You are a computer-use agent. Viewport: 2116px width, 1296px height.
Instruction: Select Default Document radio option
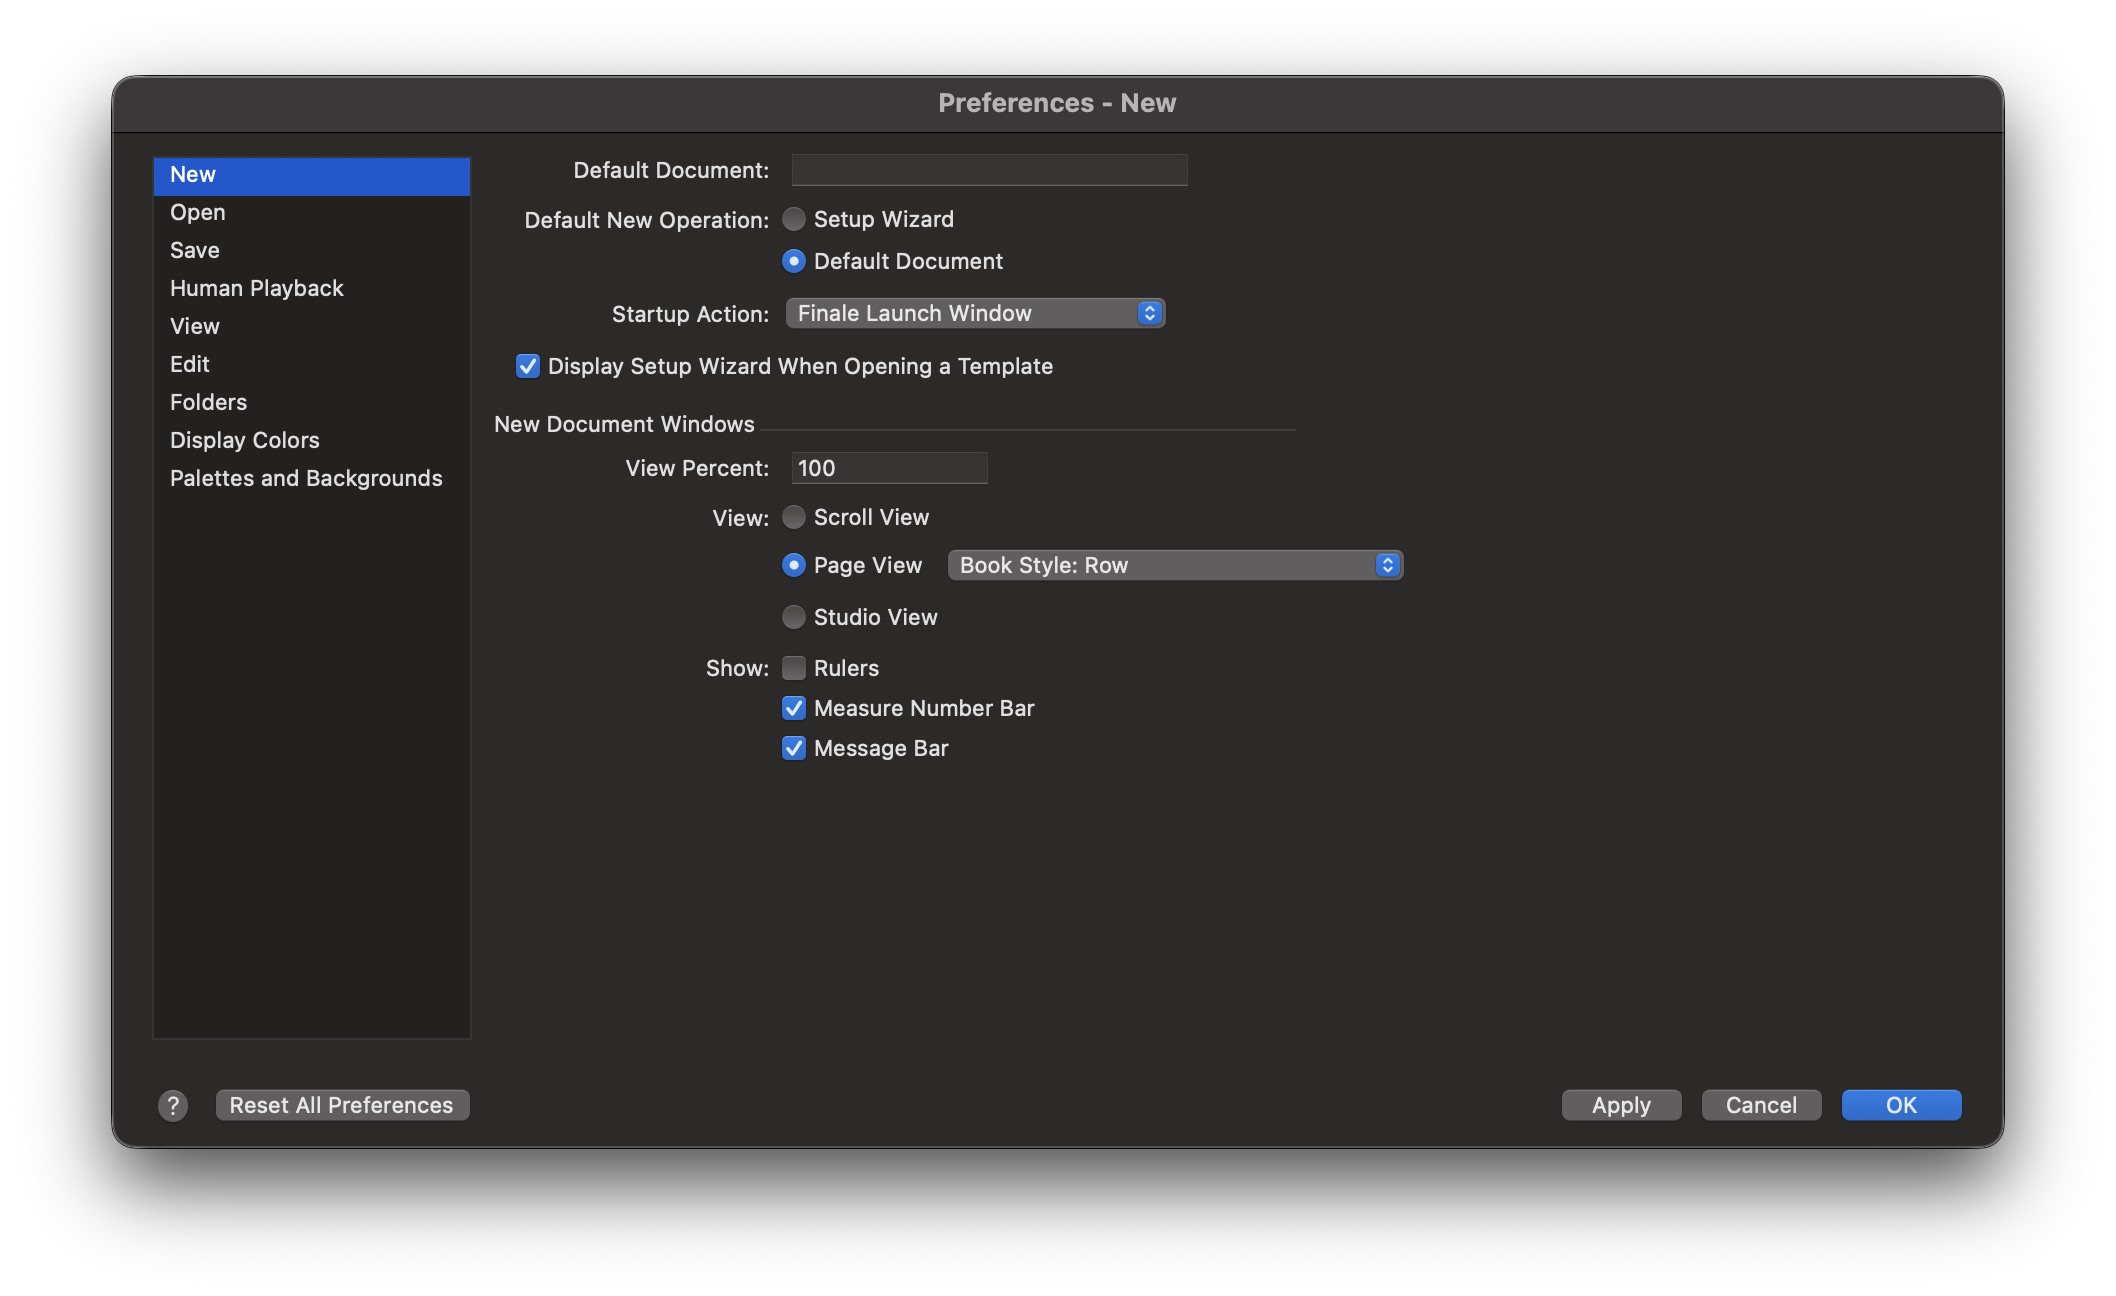coord(794,261)
